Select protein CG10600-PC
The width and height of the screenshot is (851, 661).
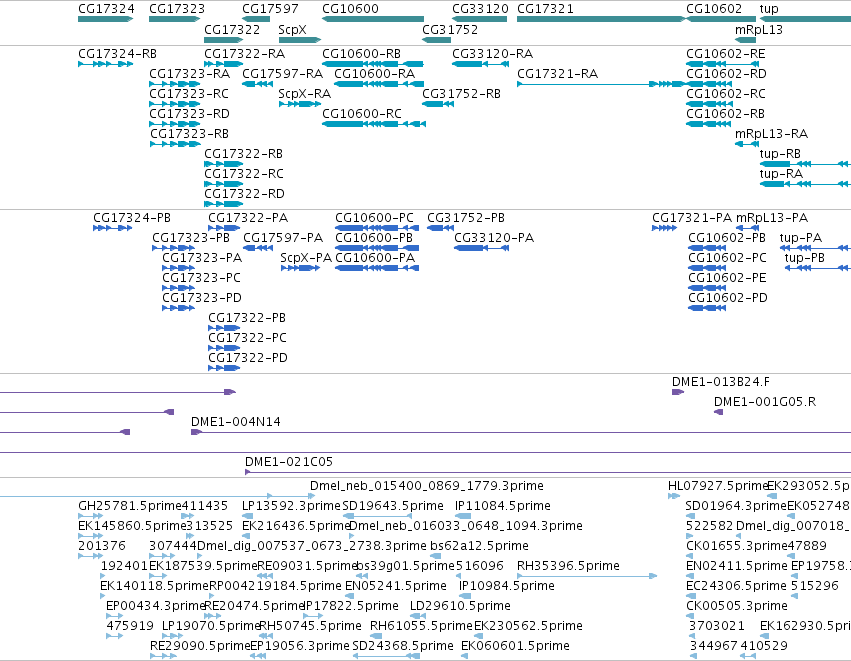pos(374,218)
